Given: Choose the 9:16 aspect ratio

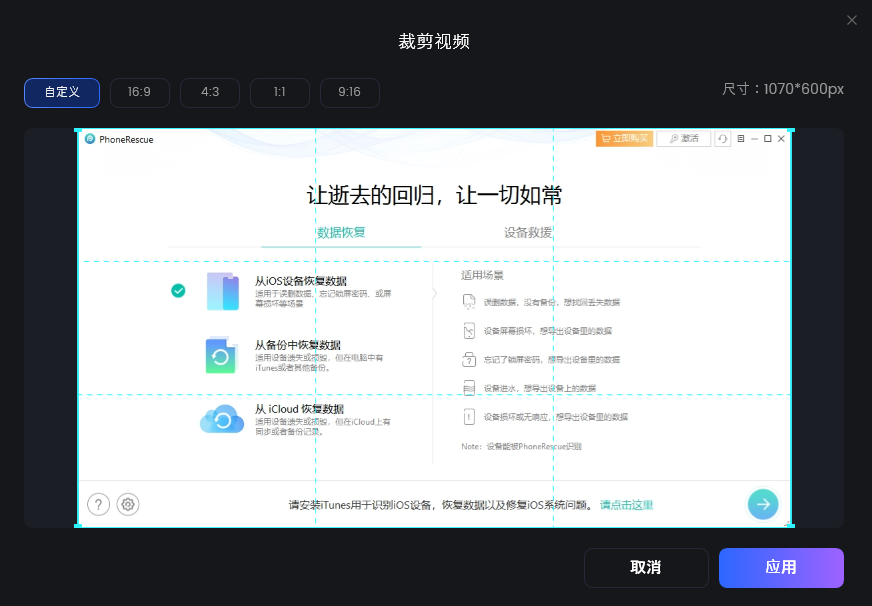Looking at the screenshot, I should [x=350, y=92].
